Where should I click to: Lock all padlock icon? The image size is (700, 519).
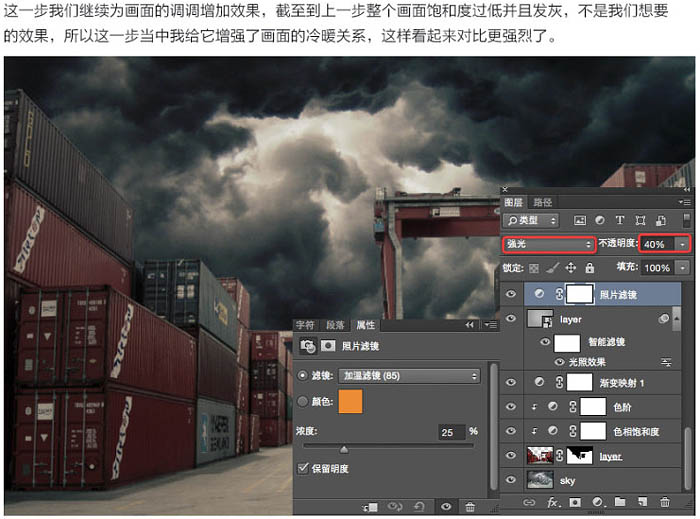(590, 268)
